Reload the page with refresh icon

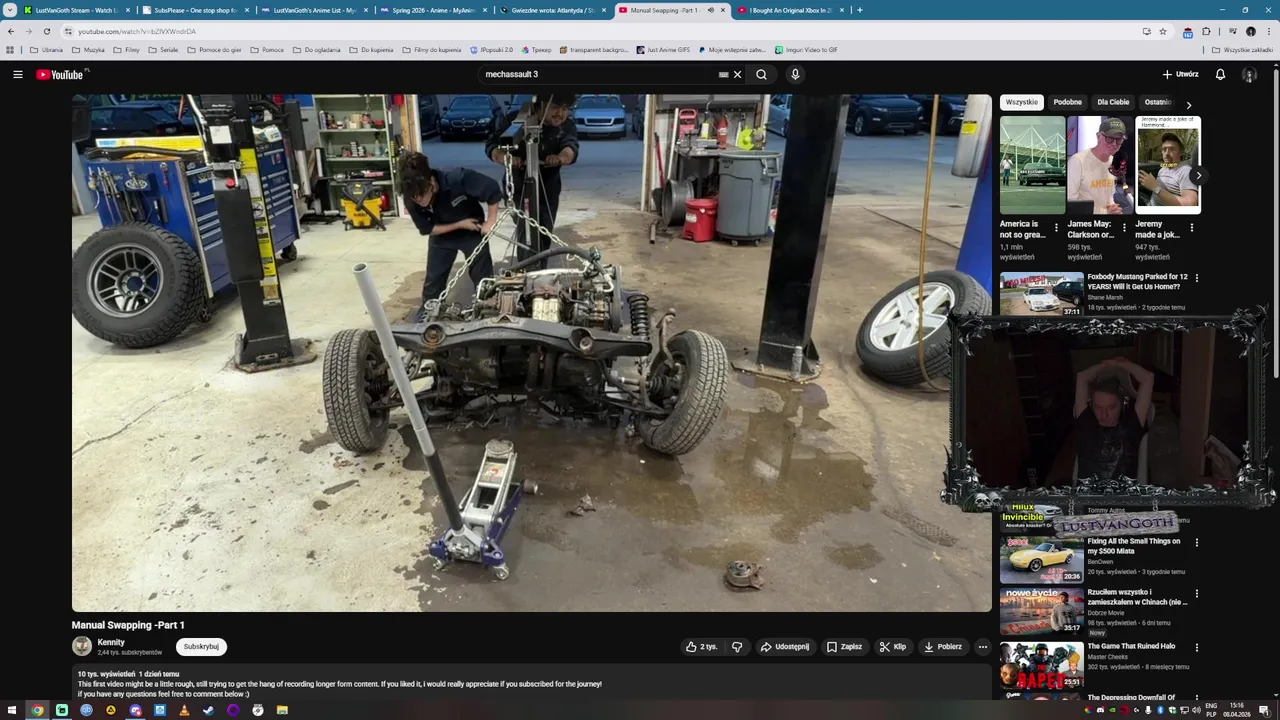46,31
